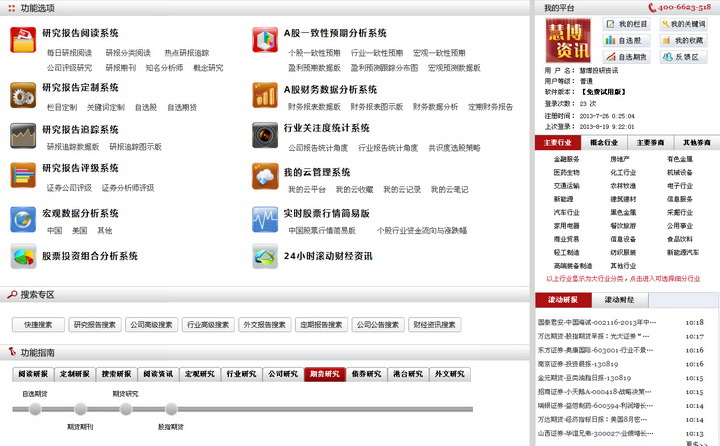Click the 股票投资组合分析系统 pie chart icon
720x446 pixels.
tap(23, 256)
